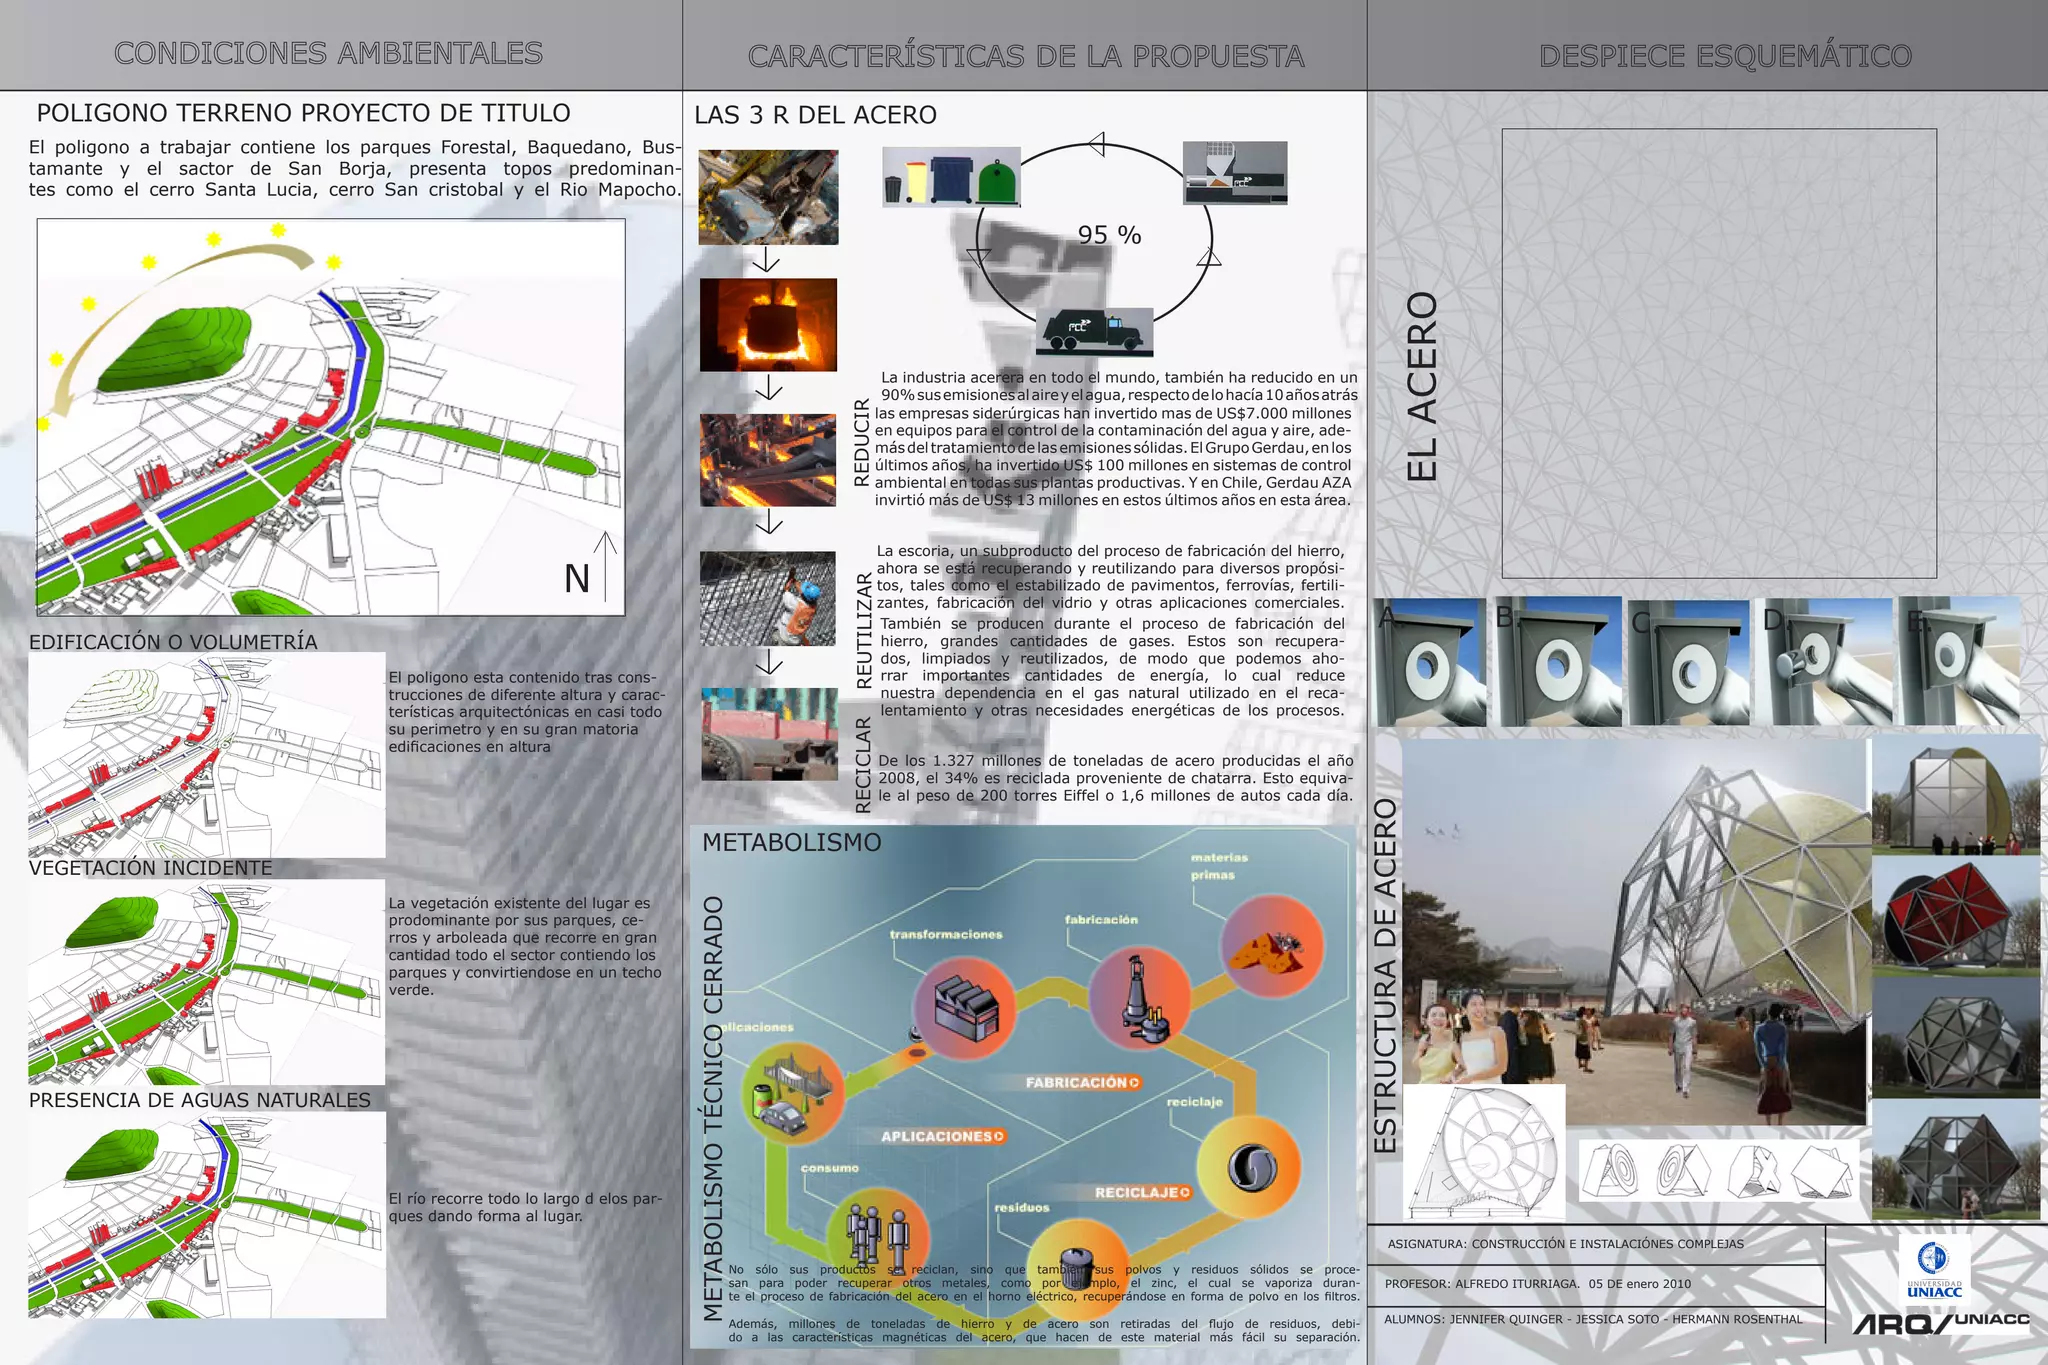Click the red geometric pavilion thumbnail
The image size is (2048, 1365).
1955,915
